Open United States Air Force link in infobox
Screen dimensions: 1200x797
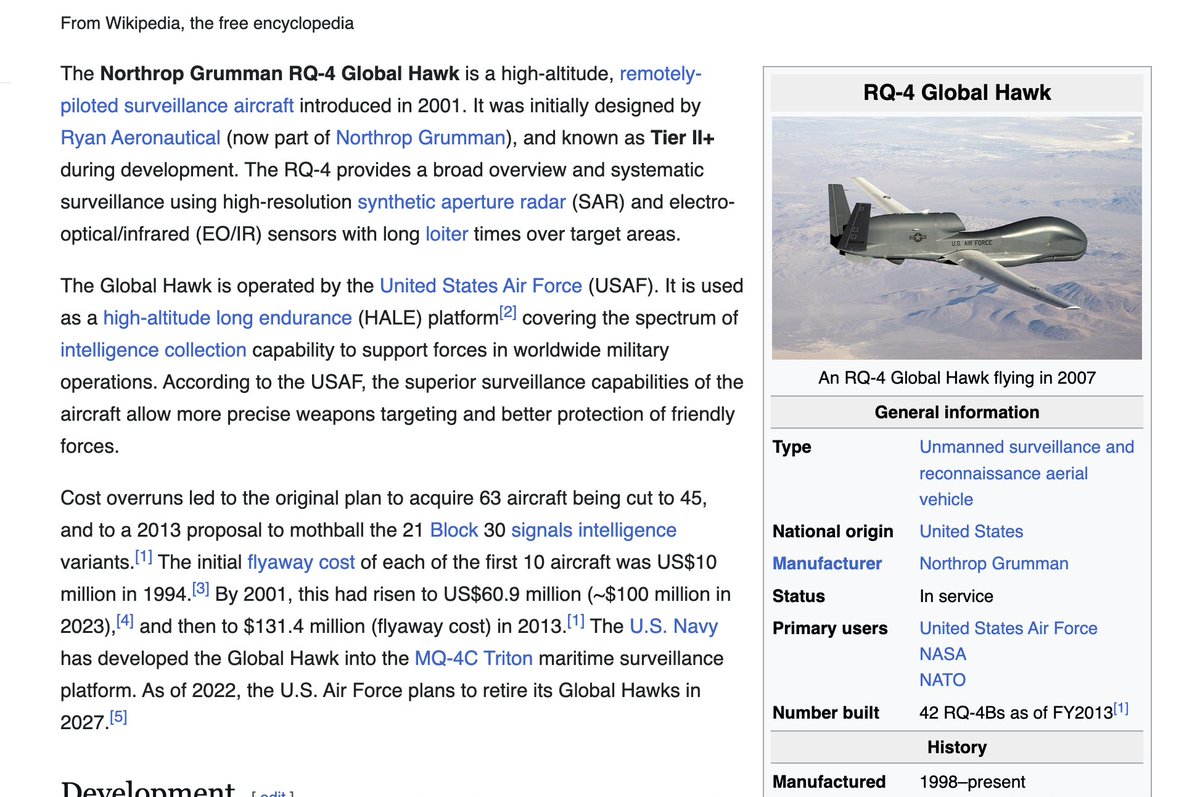(1008, 628)
